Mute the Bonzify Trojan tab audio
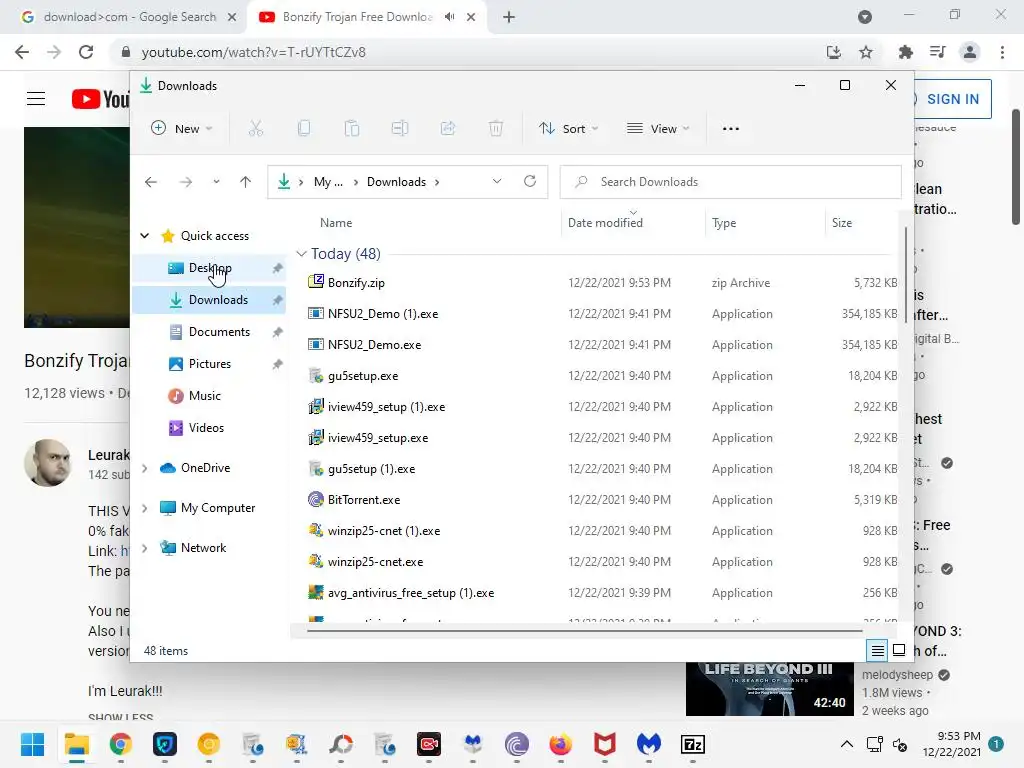This screenshot has height=768, width=1024. pos(449,17)
